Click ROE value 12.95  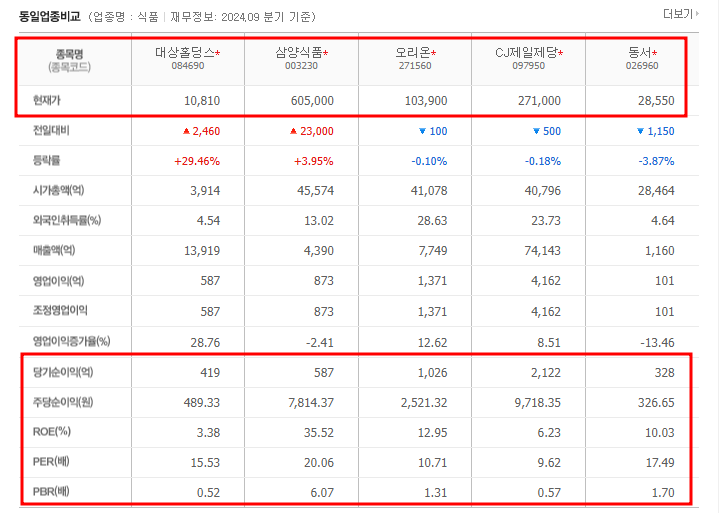(432, 432)
